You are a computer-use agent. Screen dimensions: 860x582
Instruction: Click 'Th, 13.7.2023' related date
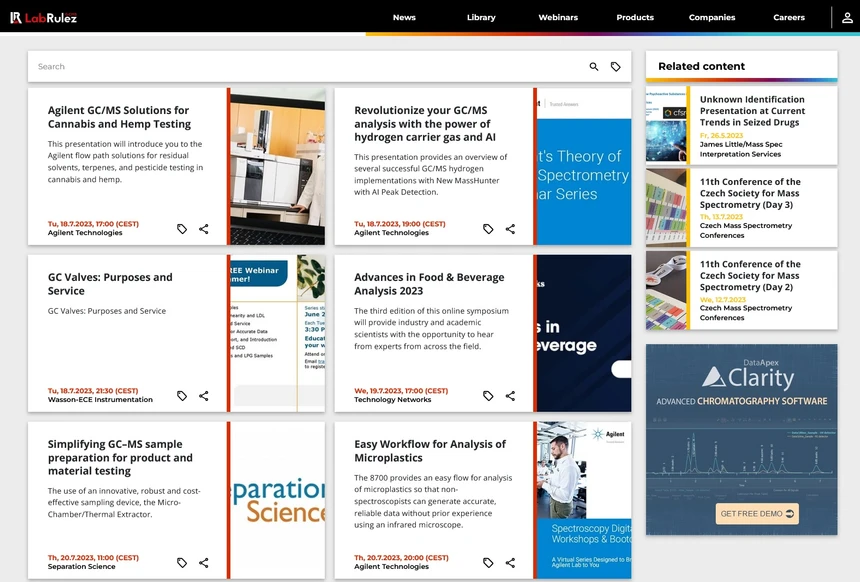(721, 217)
